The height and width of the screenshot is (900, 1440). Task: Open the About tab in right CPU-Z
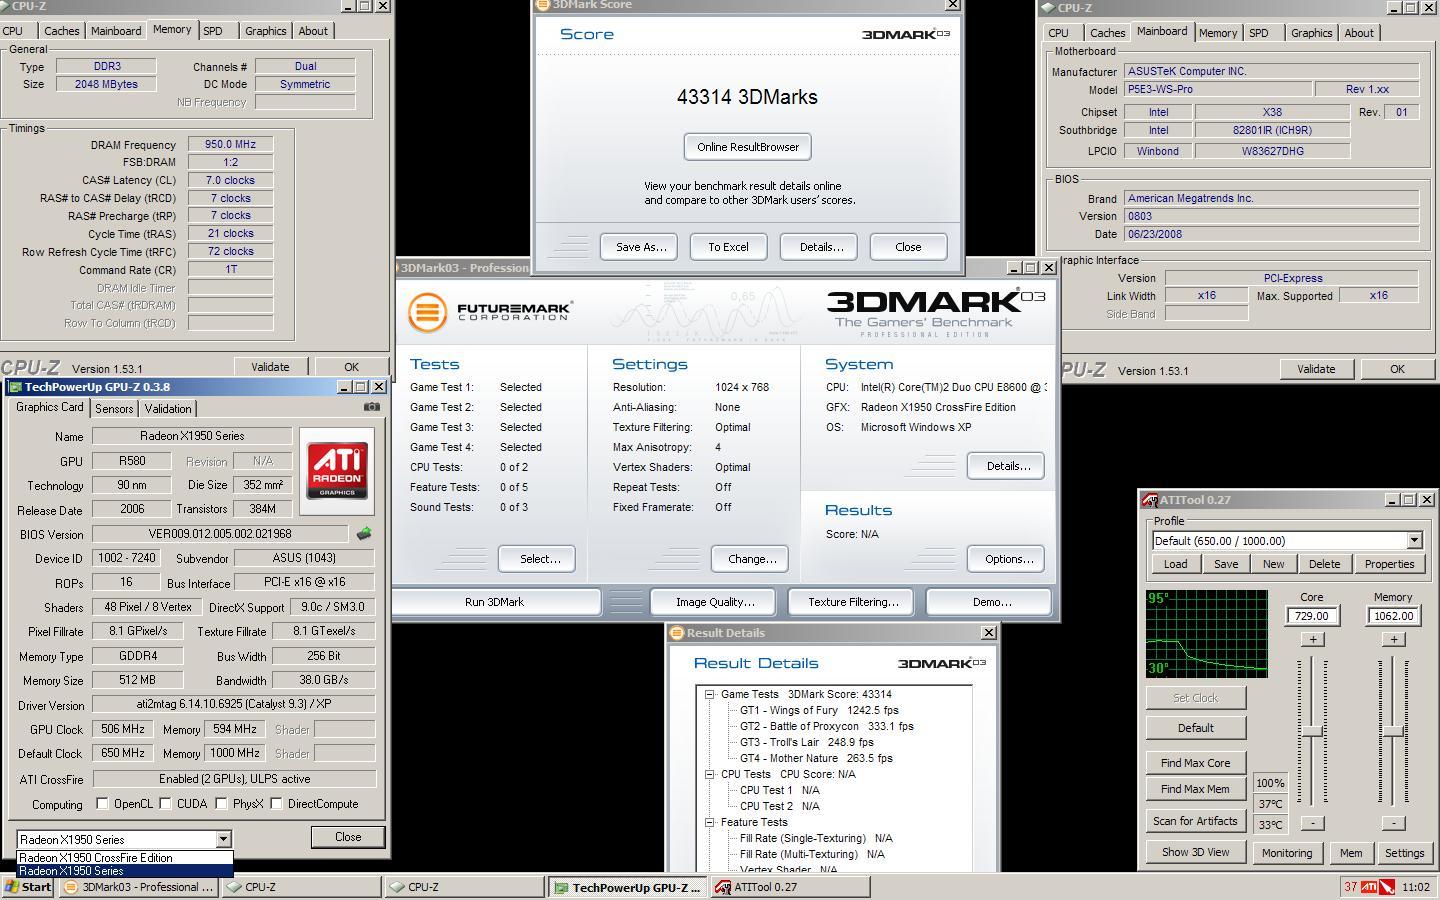[x=1358, y=33]
